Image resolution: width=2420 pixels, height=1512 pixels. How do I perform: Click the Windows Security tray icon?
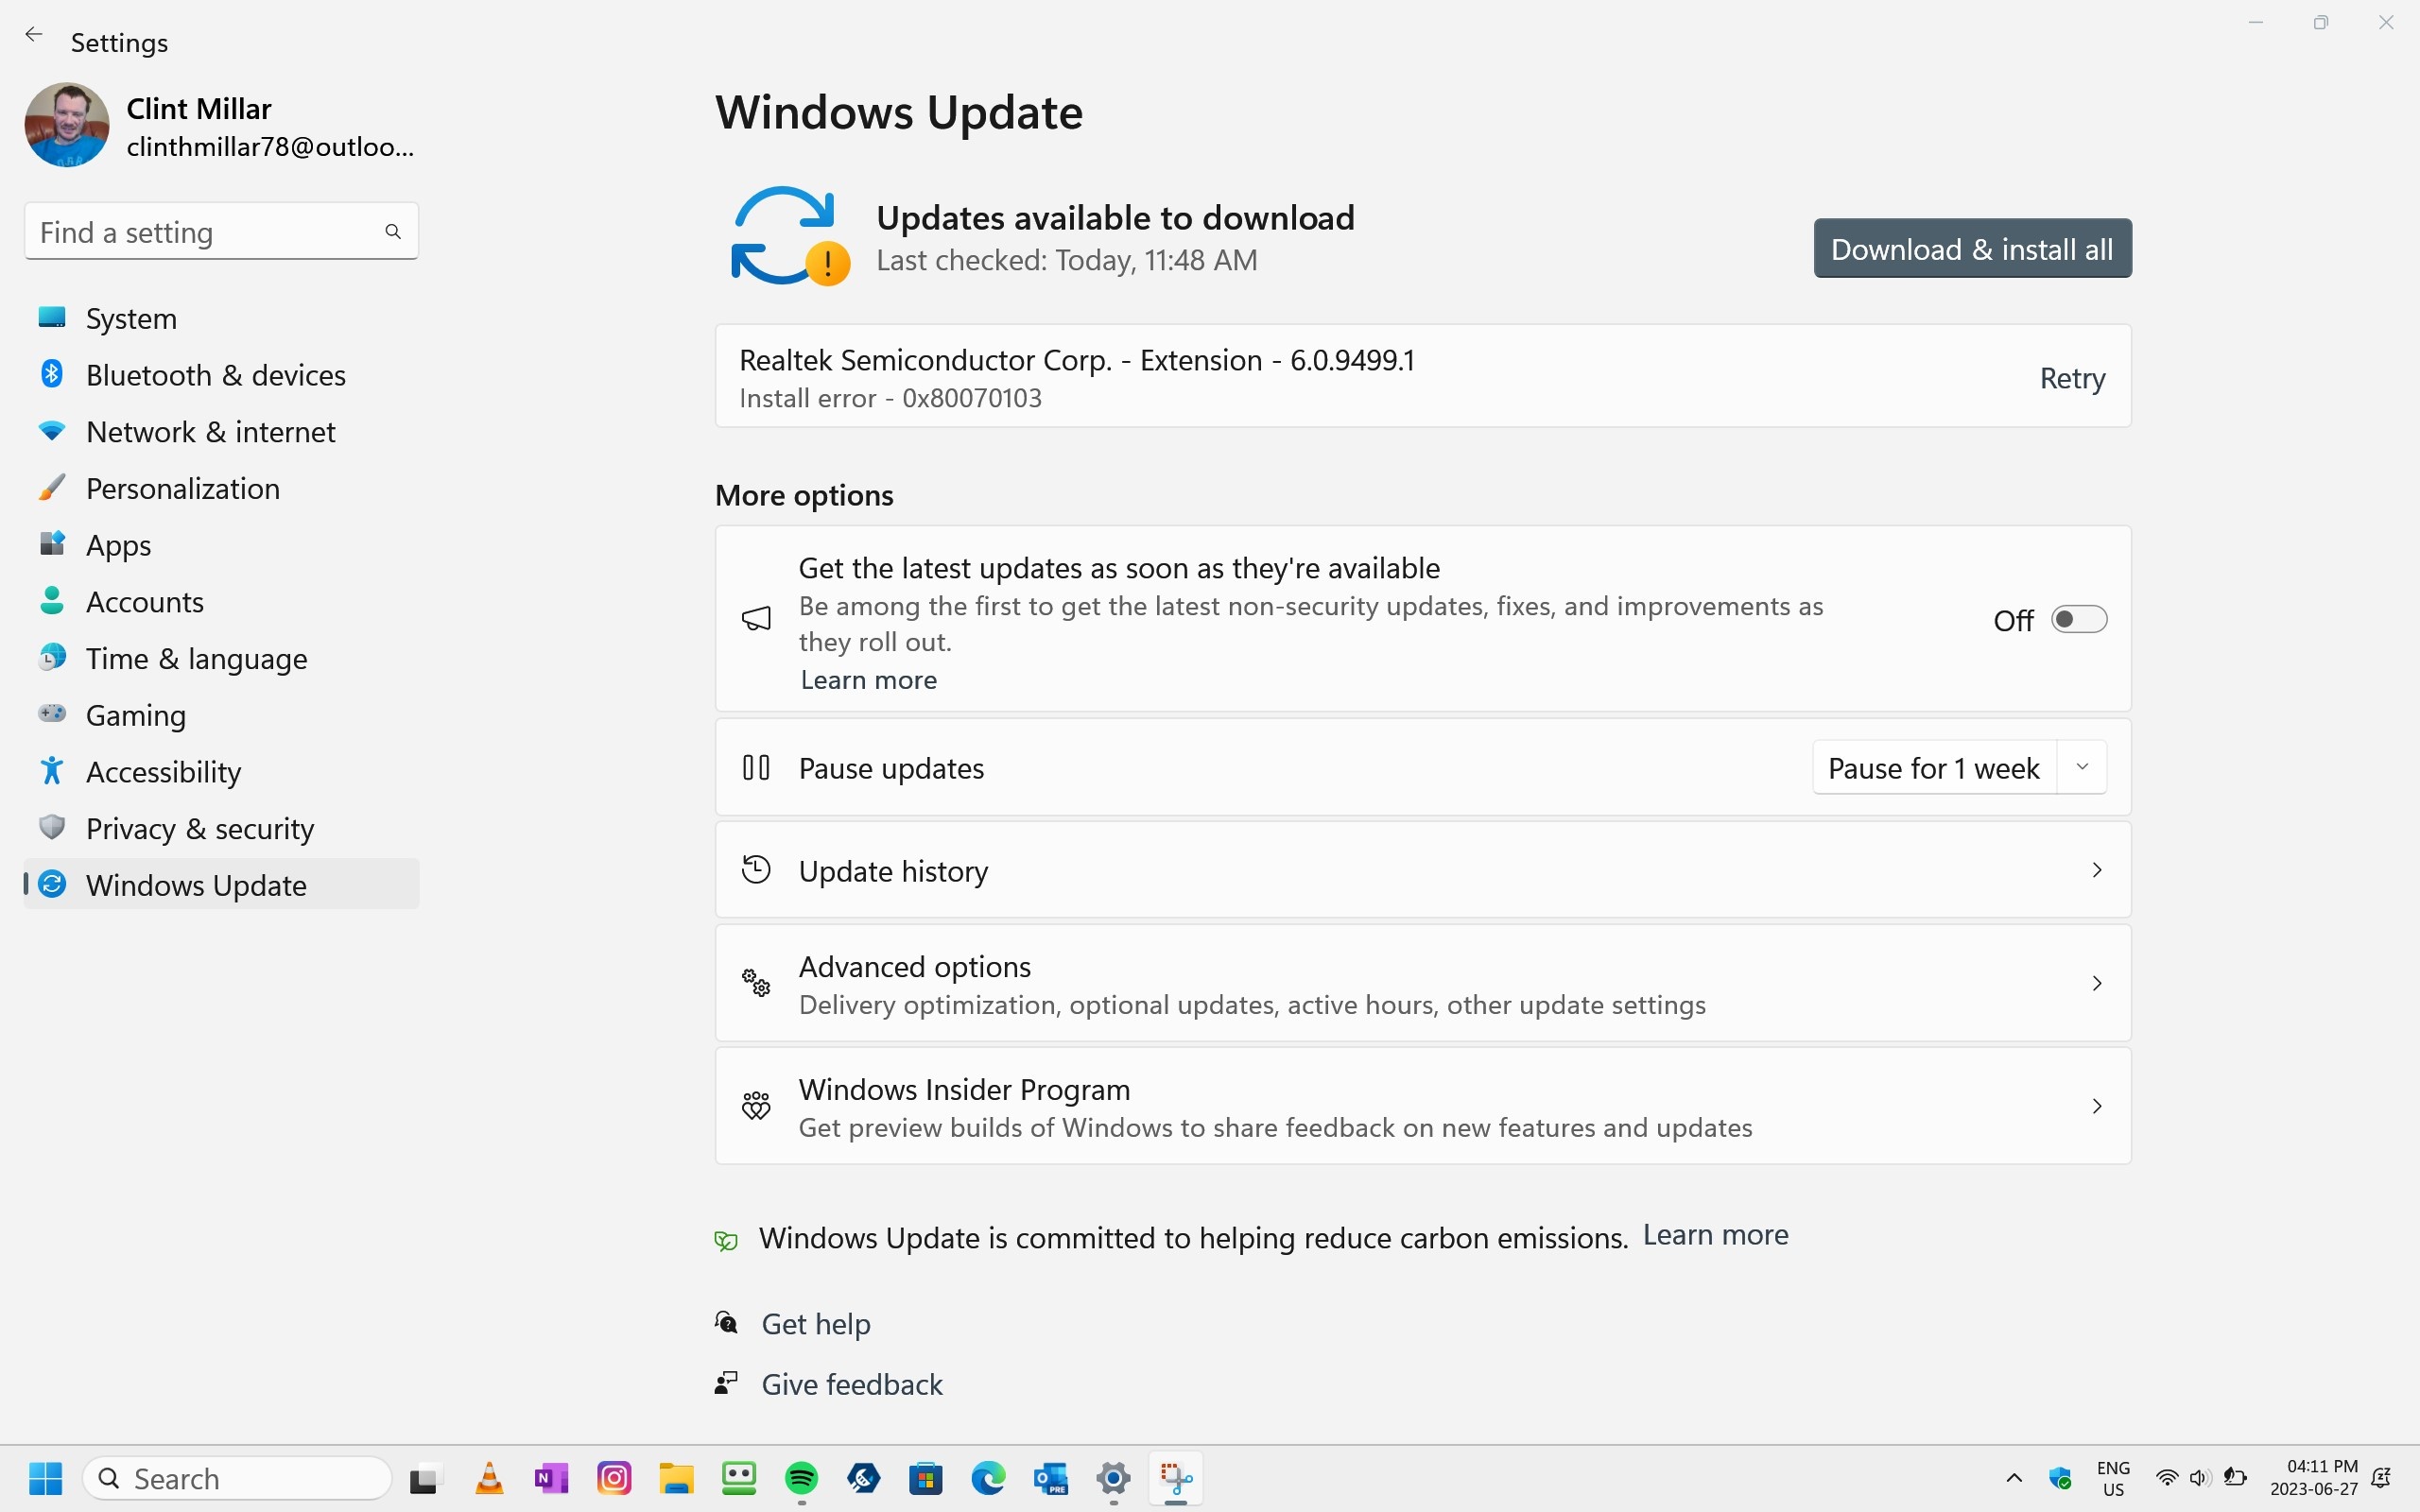[2060, 1478]
